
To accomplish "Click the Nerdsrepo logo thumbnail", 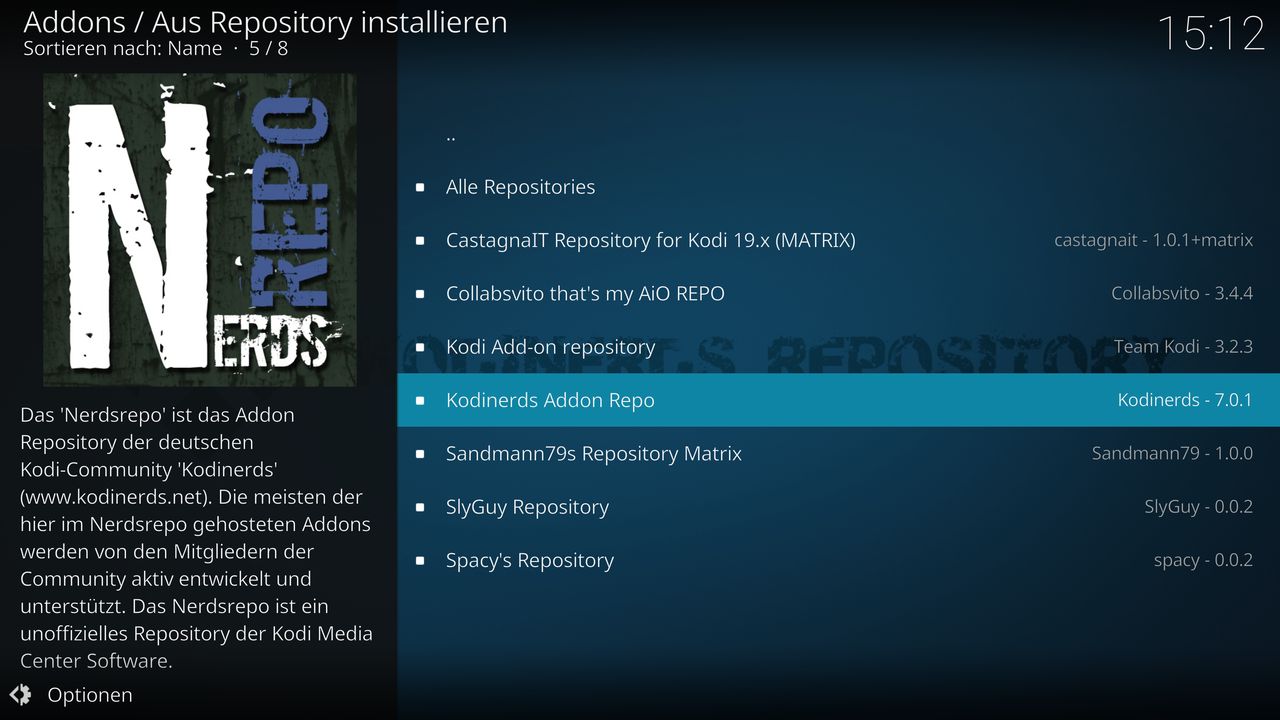I will click(x=199, y=230).
